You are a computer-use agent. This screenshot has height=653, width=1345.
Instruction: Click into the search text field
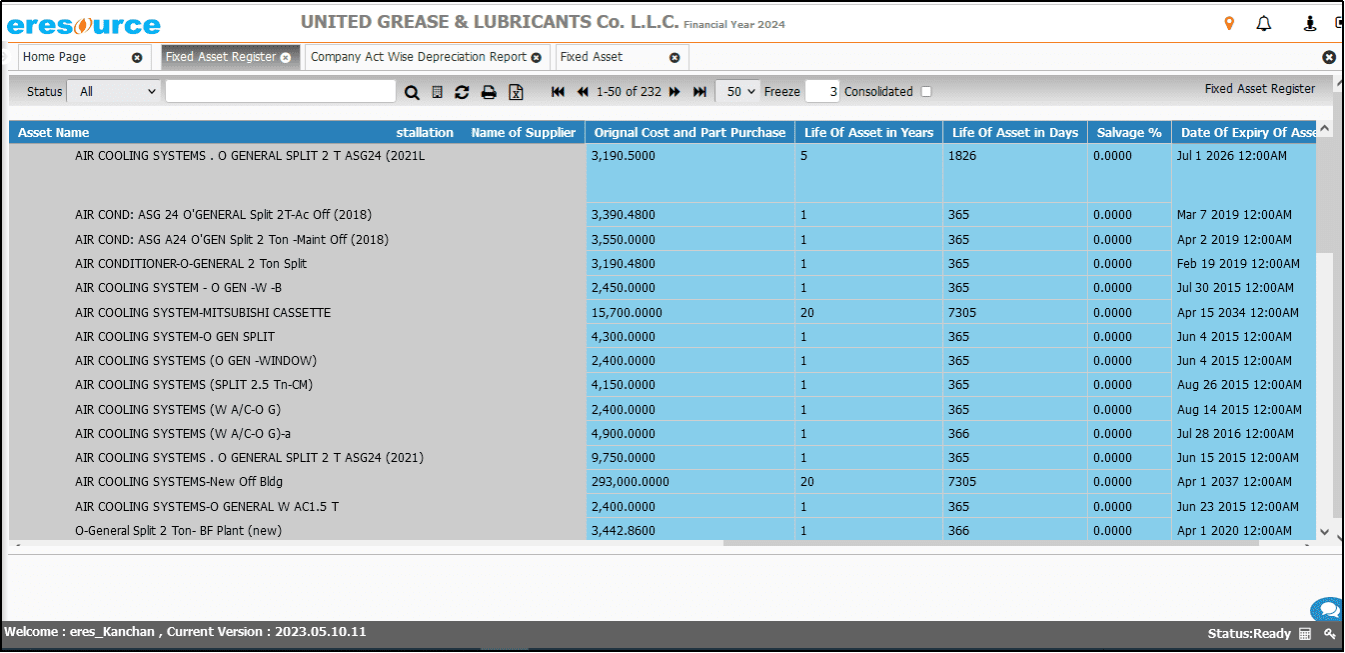280,91
